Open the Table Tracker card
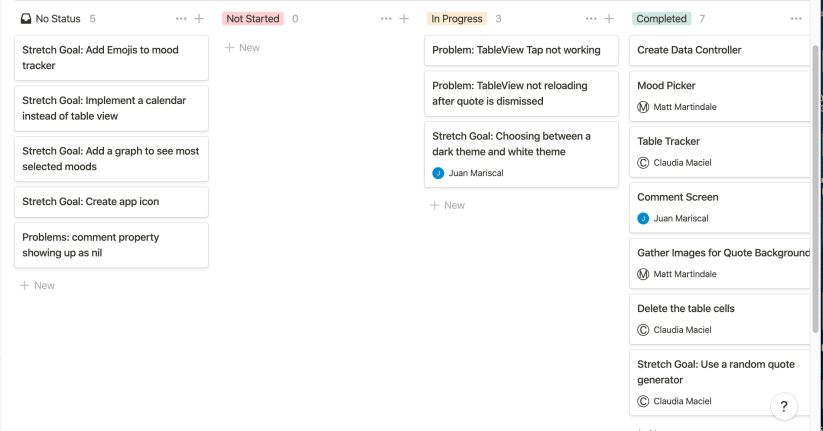Screen dimensions: 823x431 tap(720, 152)
